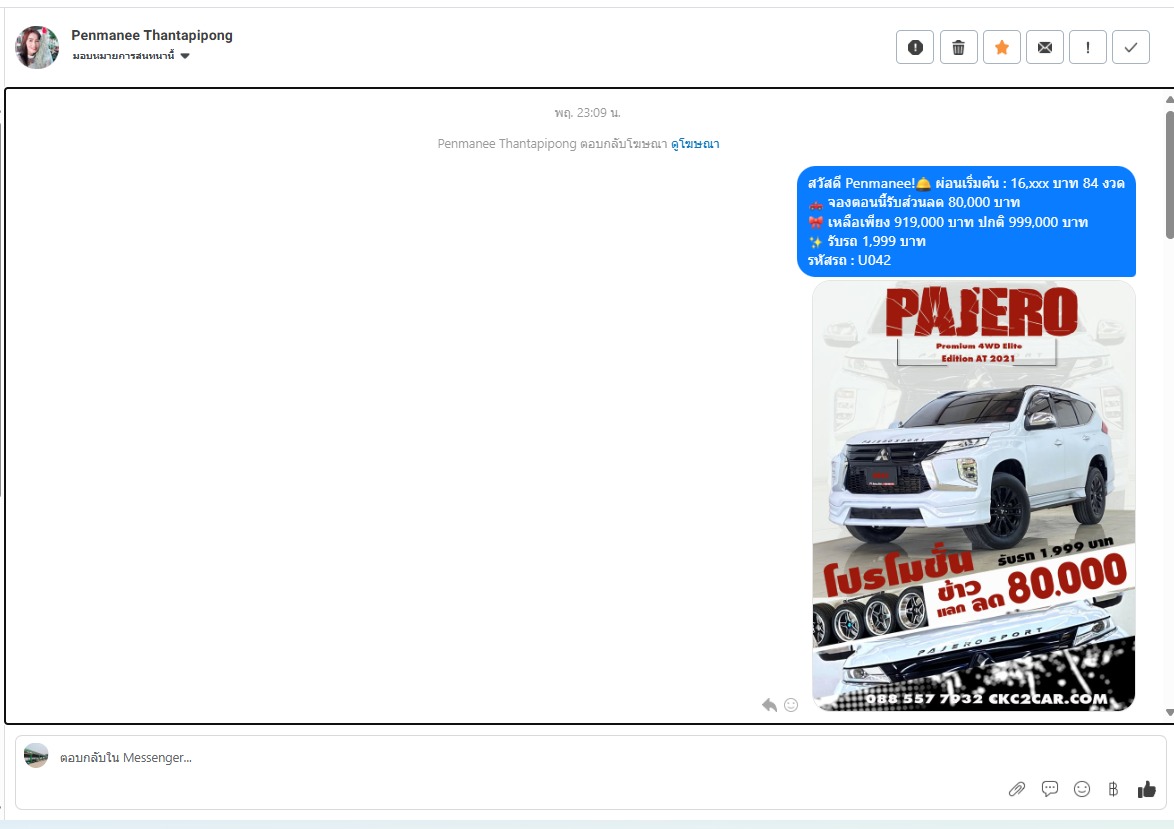Reply to message with arrow icon

[x=769, y=705]
